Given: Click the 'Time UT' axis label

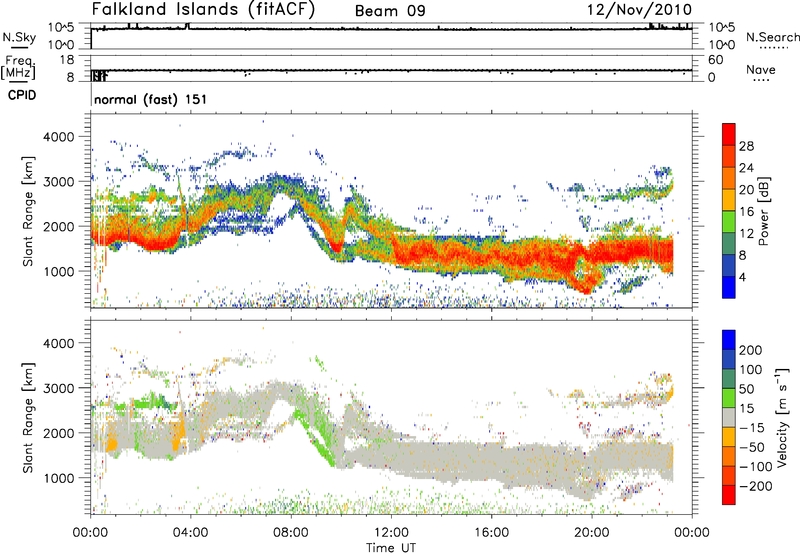Looking at the screenshot, I should click(391, 548).
